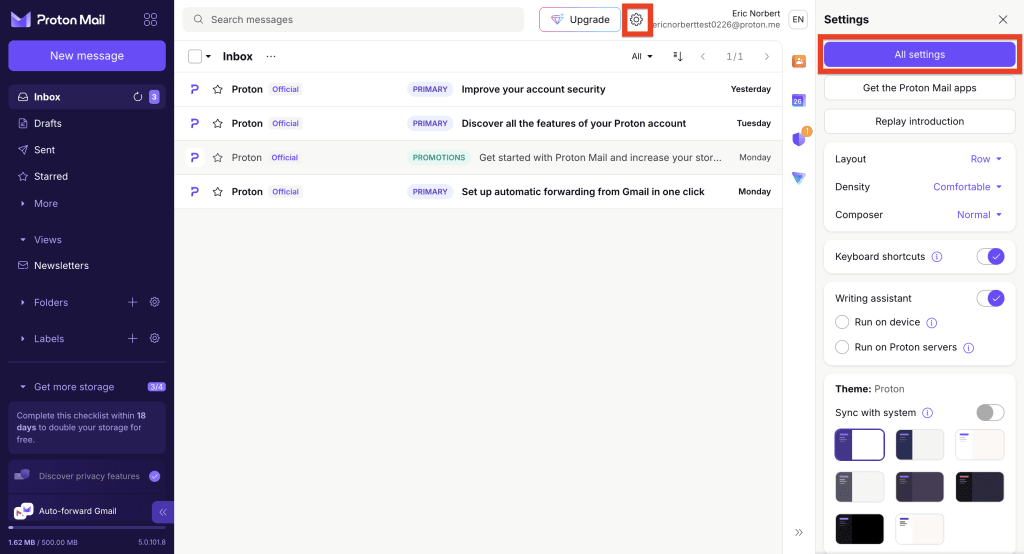Image resolution: width=1024 pixels, height=554 pixels.
Task: Close the Settings panel
Action: 1003,20
